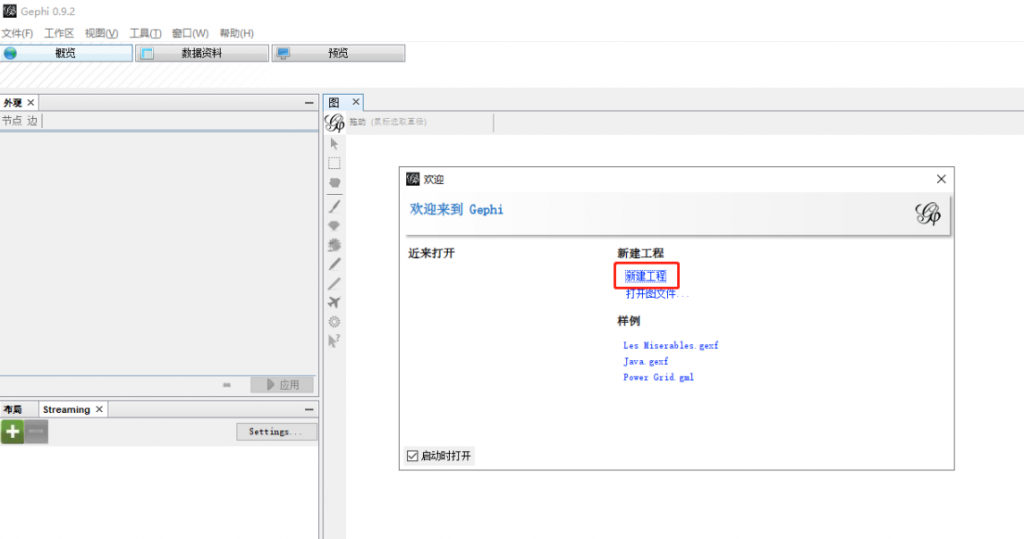The height and width of the screenshot is (539, 1024).
Task: Select the heat map tool
Action: coord(334,321)
